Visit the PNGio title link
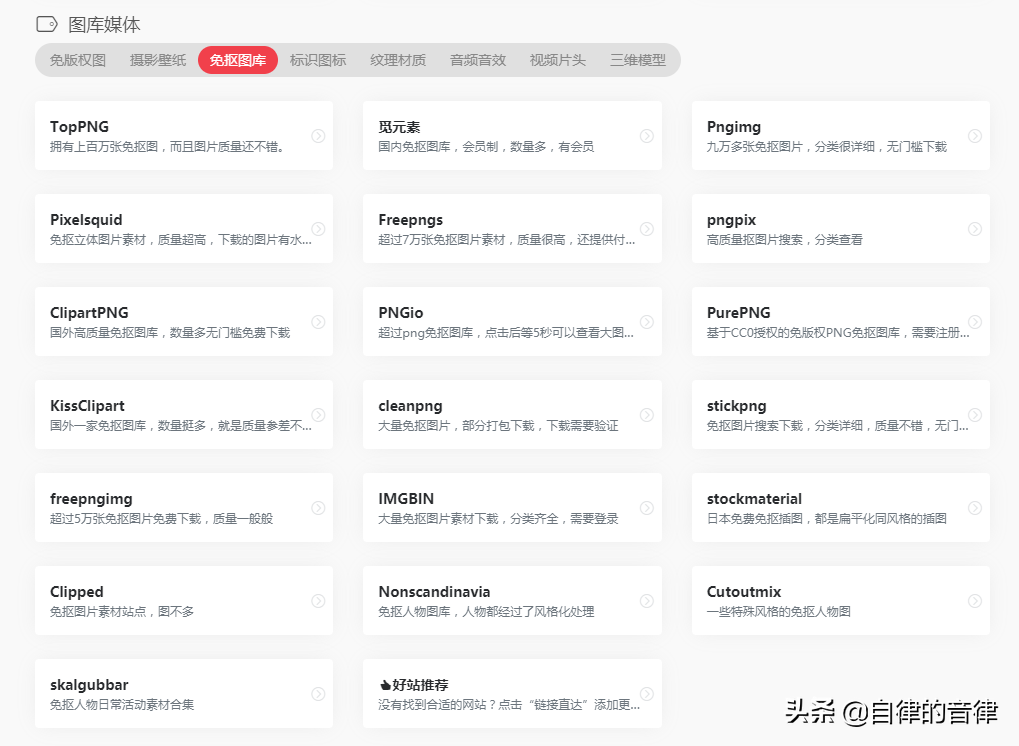1019x746 pixels. (x=401, y=313)
